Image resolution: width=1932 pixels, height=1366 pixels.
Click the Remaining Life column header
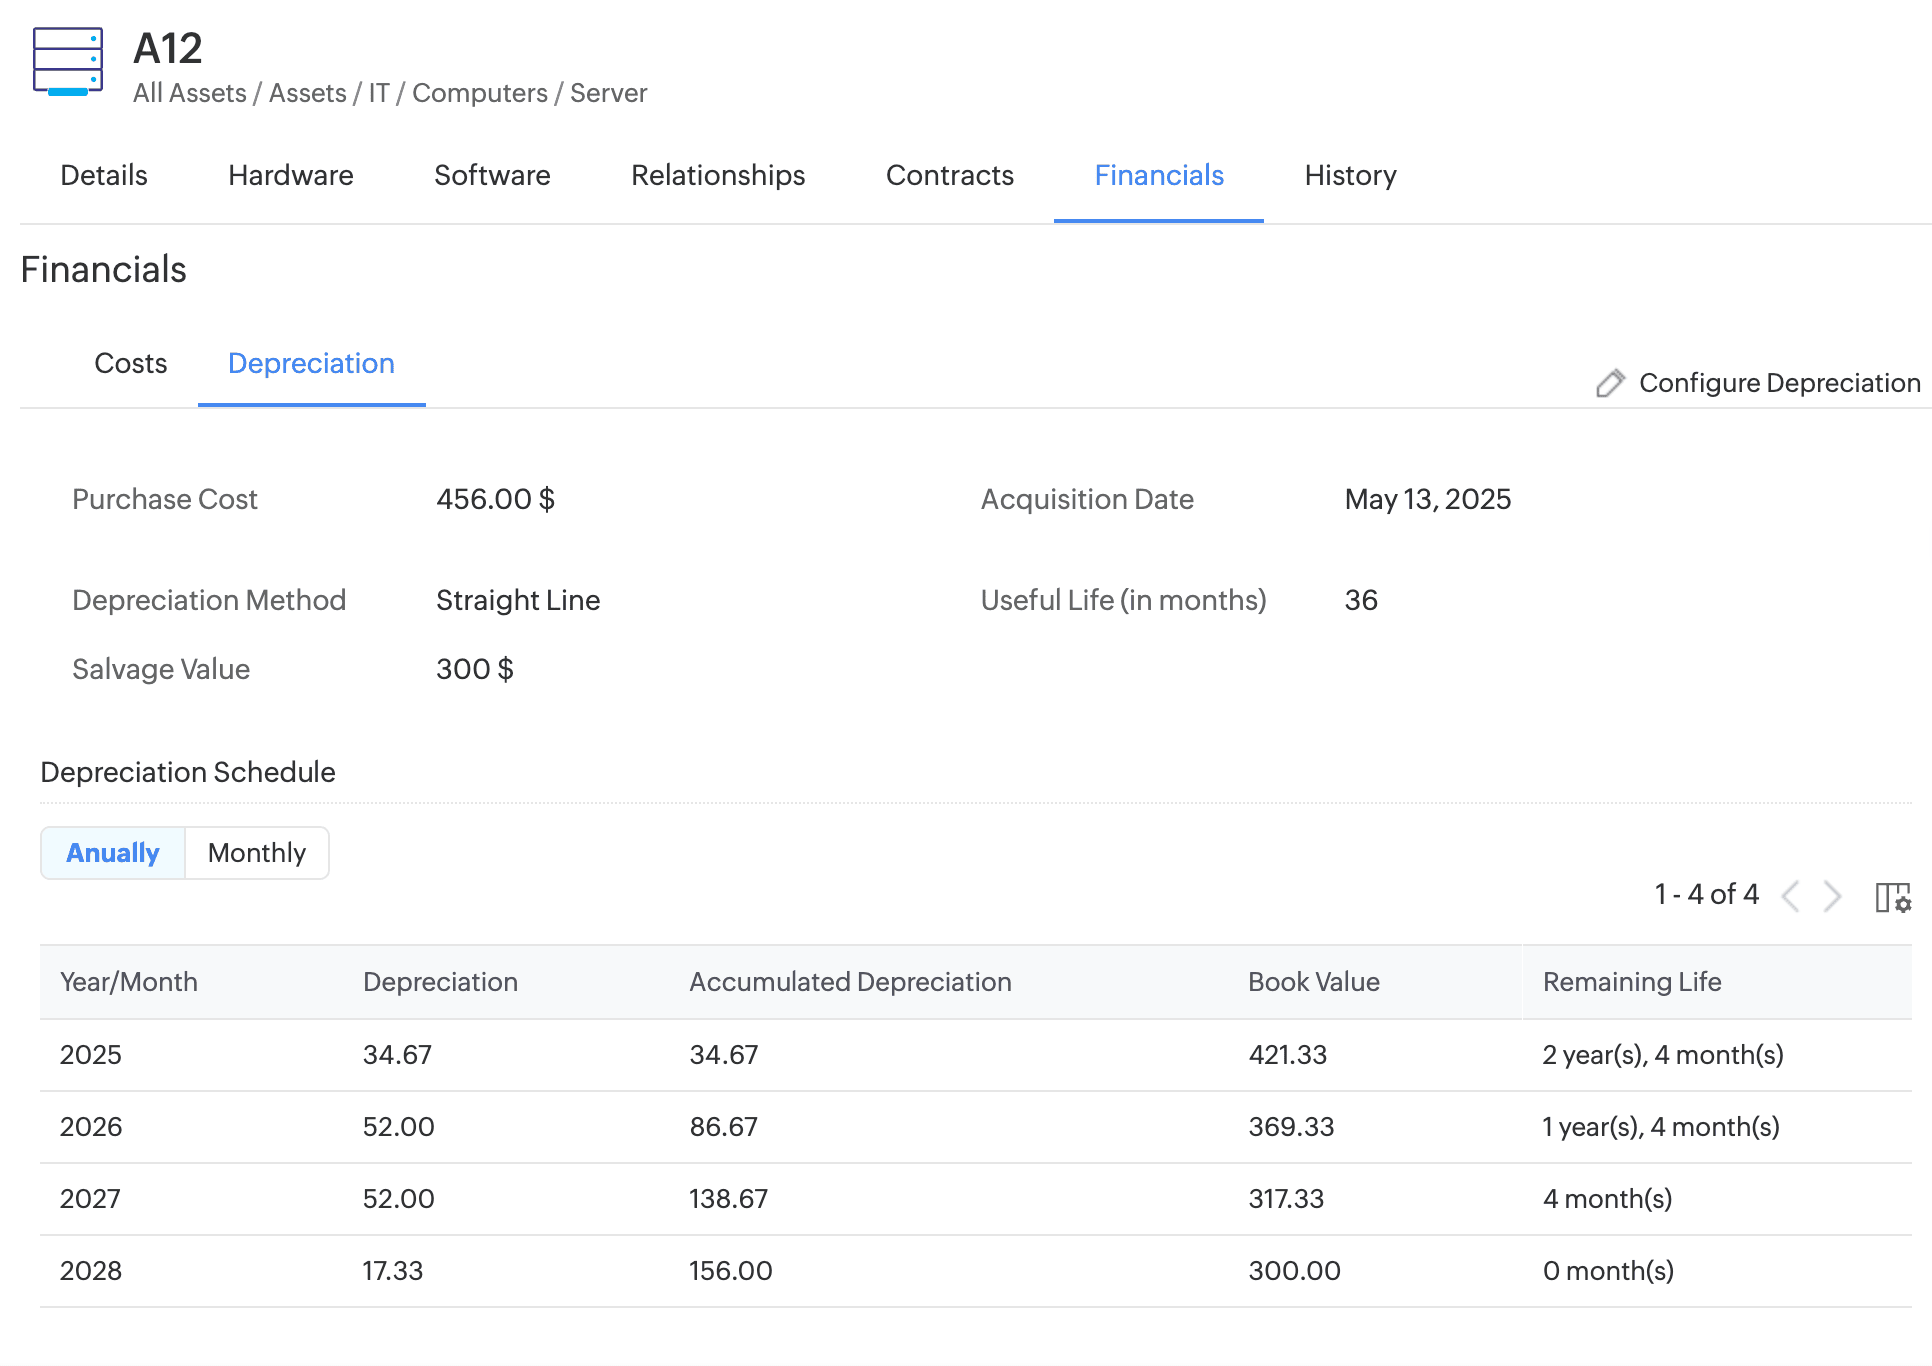(1631, 982)
